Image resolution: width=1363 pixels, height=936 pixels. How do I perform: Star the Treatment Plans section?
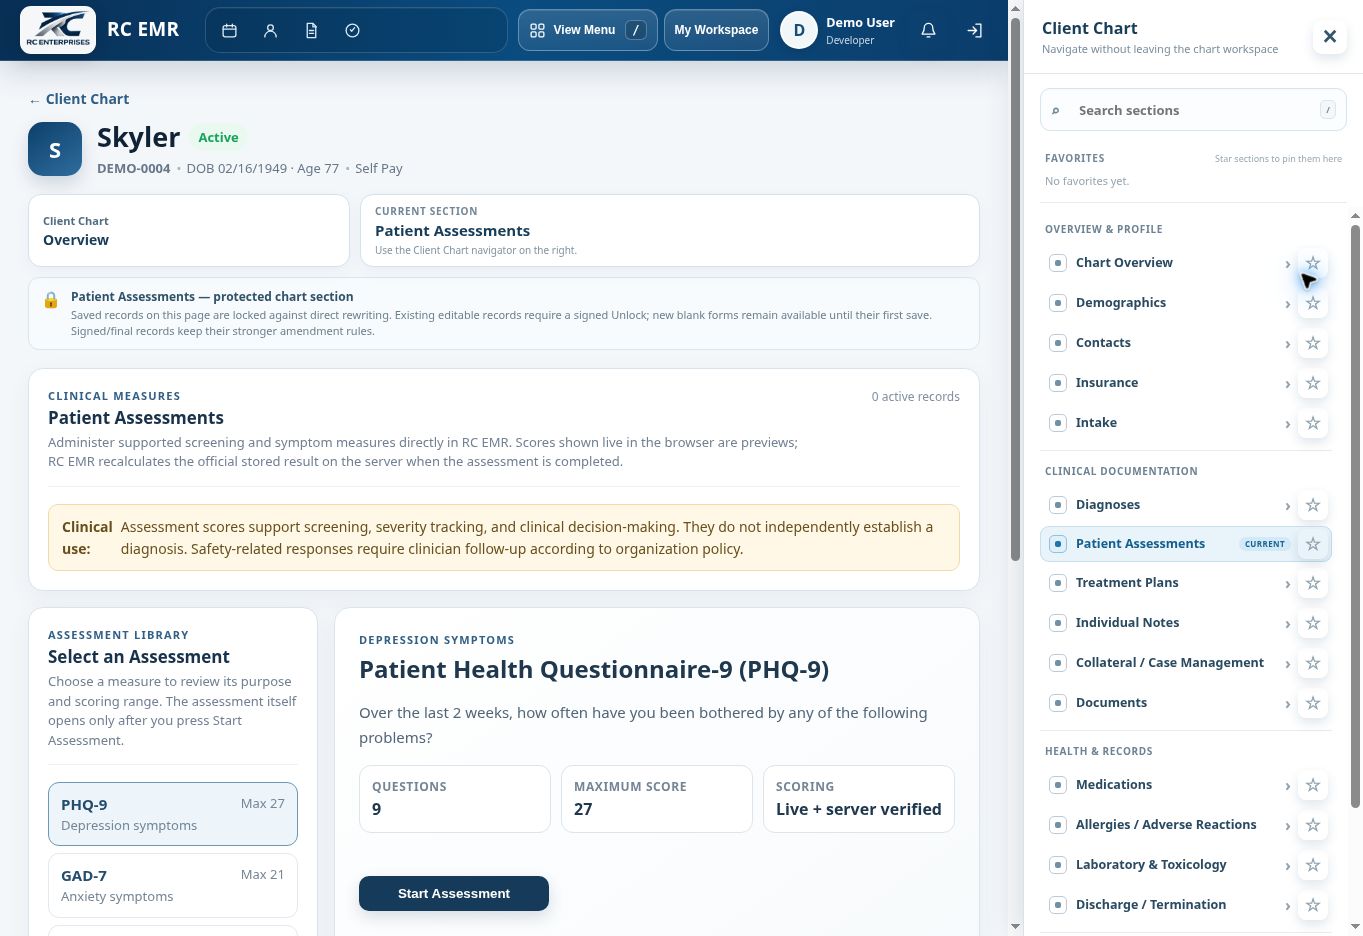click(x=1313, y=583)
